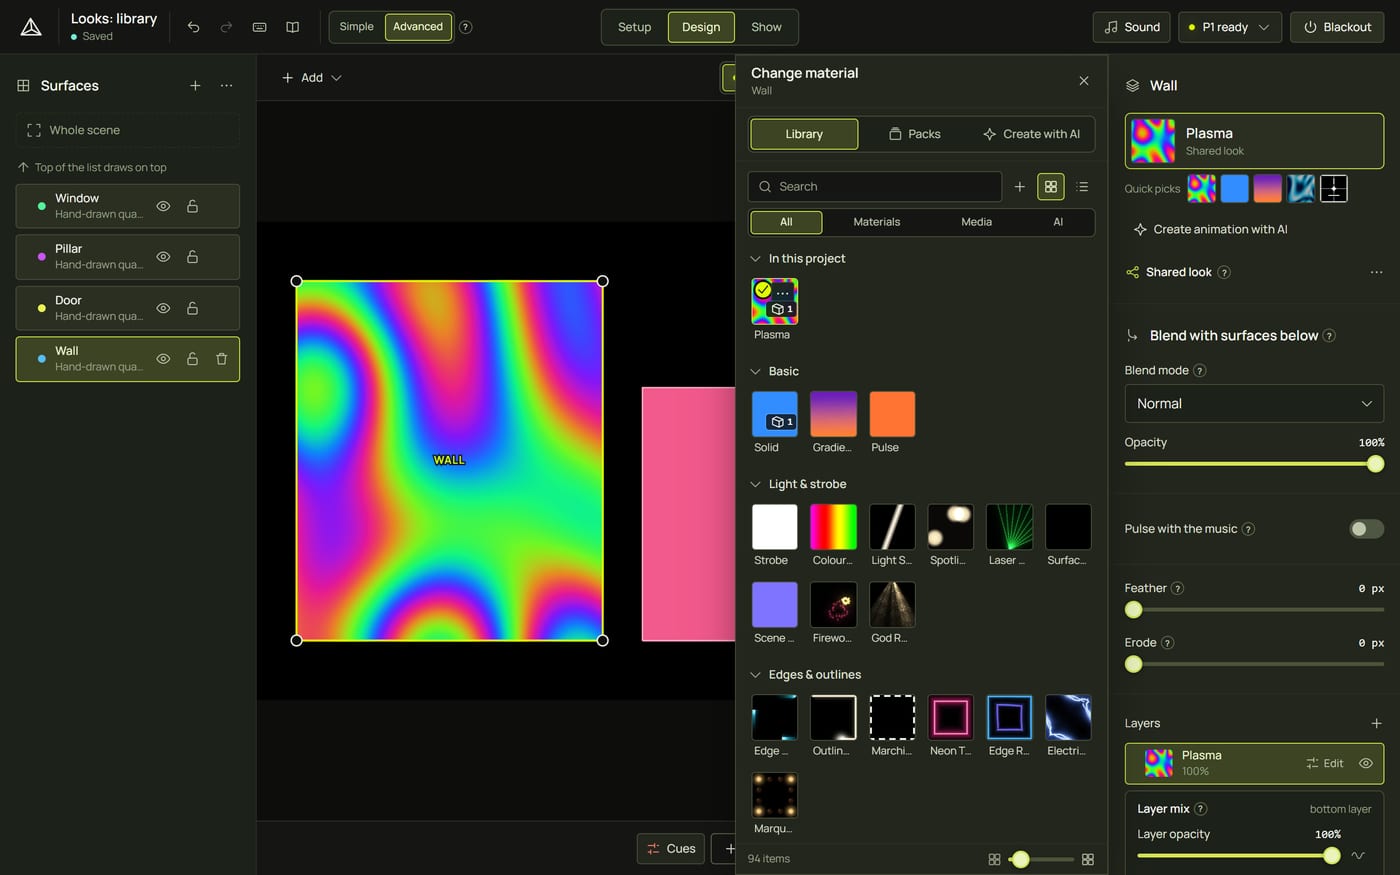Adjust the Opacity slider
Image resolution: width=1400 pixels, height=875 pixels.
click(x=1254, y=464)
